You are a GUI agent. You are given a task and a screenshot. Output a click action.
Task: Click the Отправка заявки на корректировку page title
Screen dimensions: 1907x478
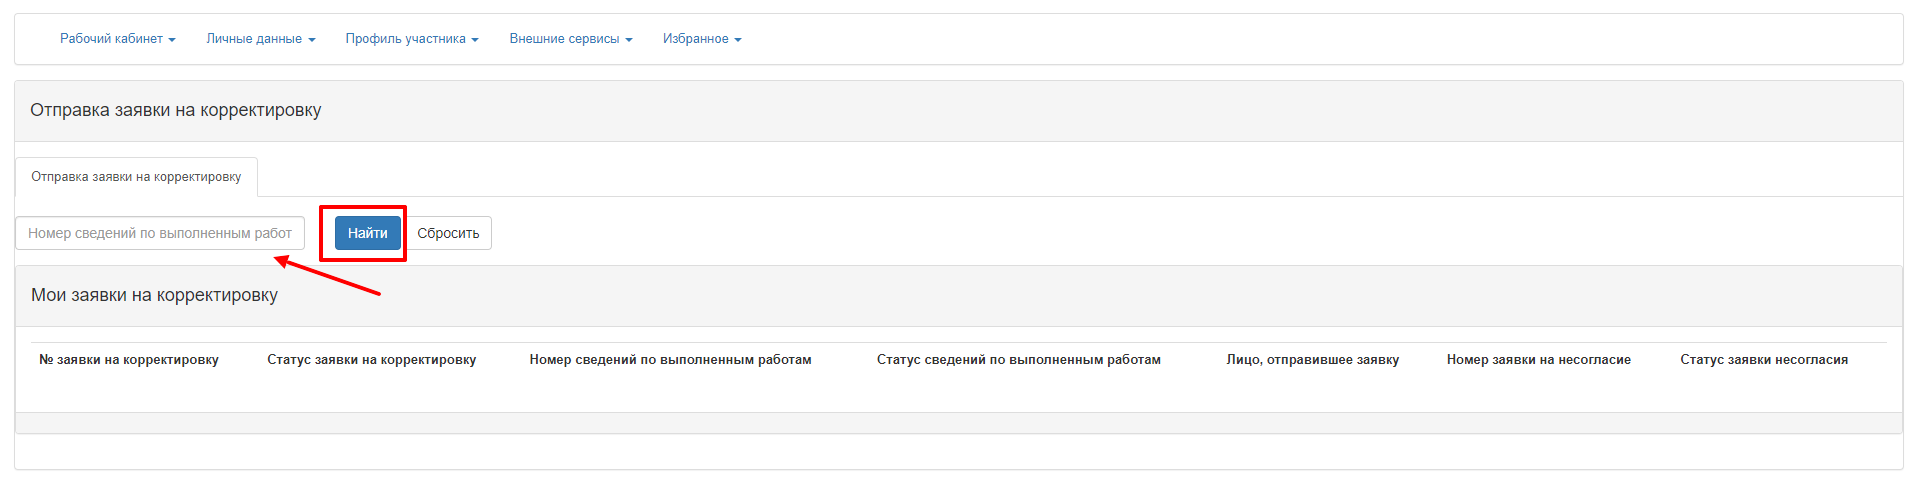[x=176, y=110]
